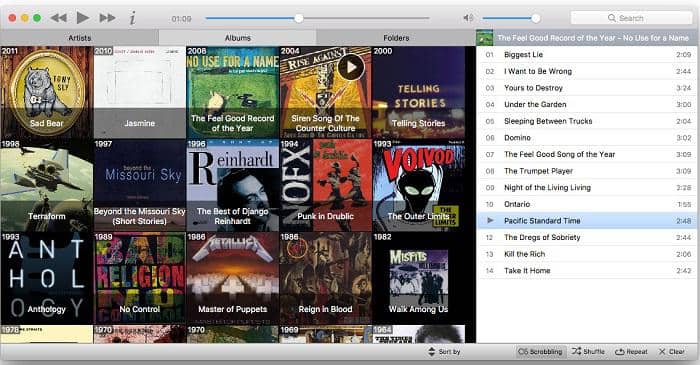Focus the Search field

coord(631,18)
